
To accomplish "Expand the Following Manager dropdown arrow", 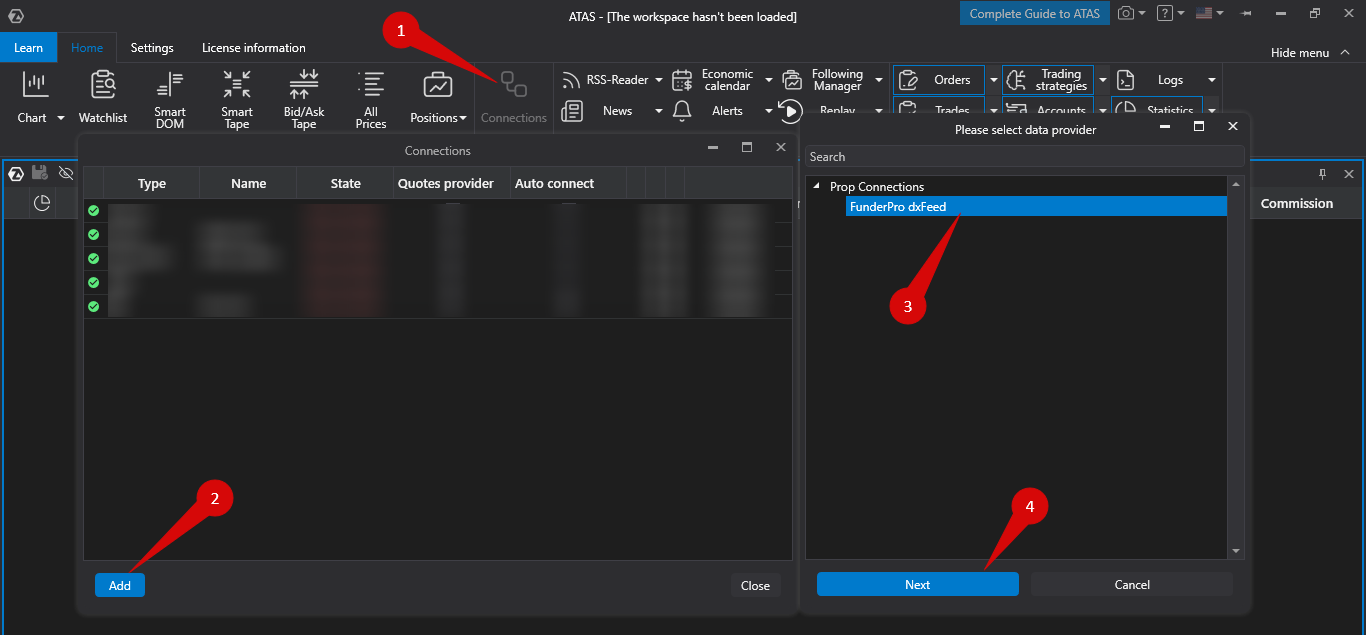I will point(879,80).
